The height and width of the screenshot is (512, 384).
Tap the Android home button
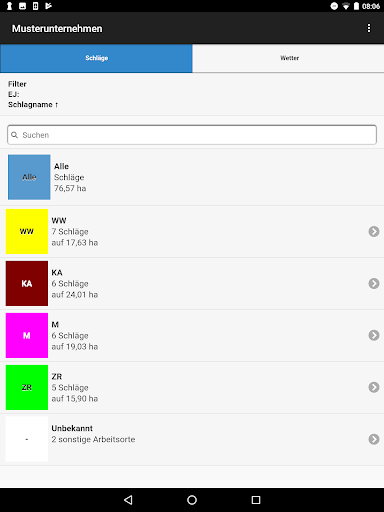pyautogui.click(x=192, y=500)
